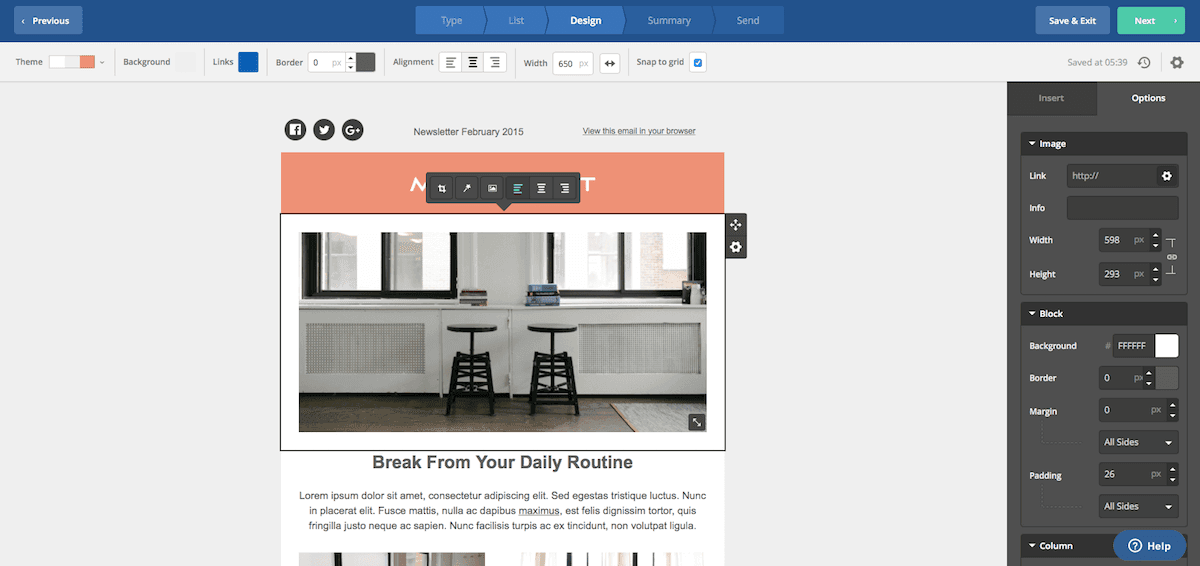Viewport: 1200px width, 566px height.
Task: Open version history clock icon
Action: [x=1144, y=62]
